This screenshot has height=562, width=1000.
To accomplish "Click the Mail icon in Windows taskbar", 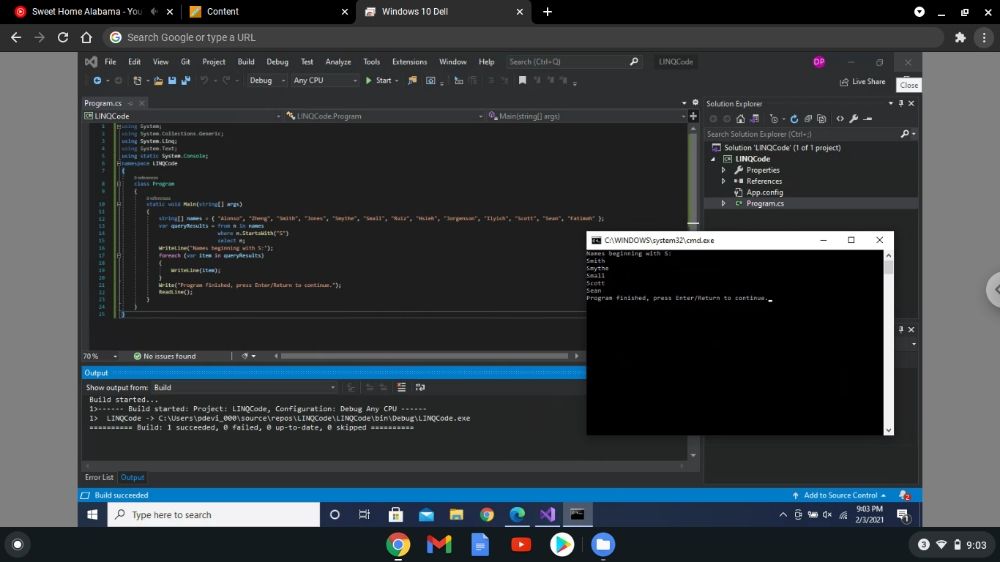I will point(426,514).
